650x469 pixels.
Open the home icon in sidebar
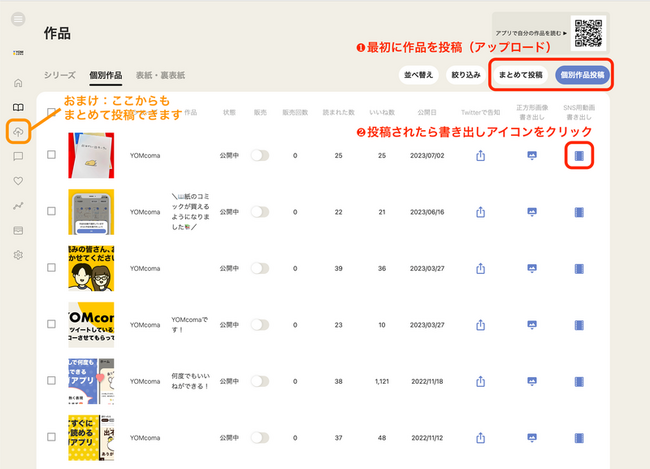coord(18,83)
